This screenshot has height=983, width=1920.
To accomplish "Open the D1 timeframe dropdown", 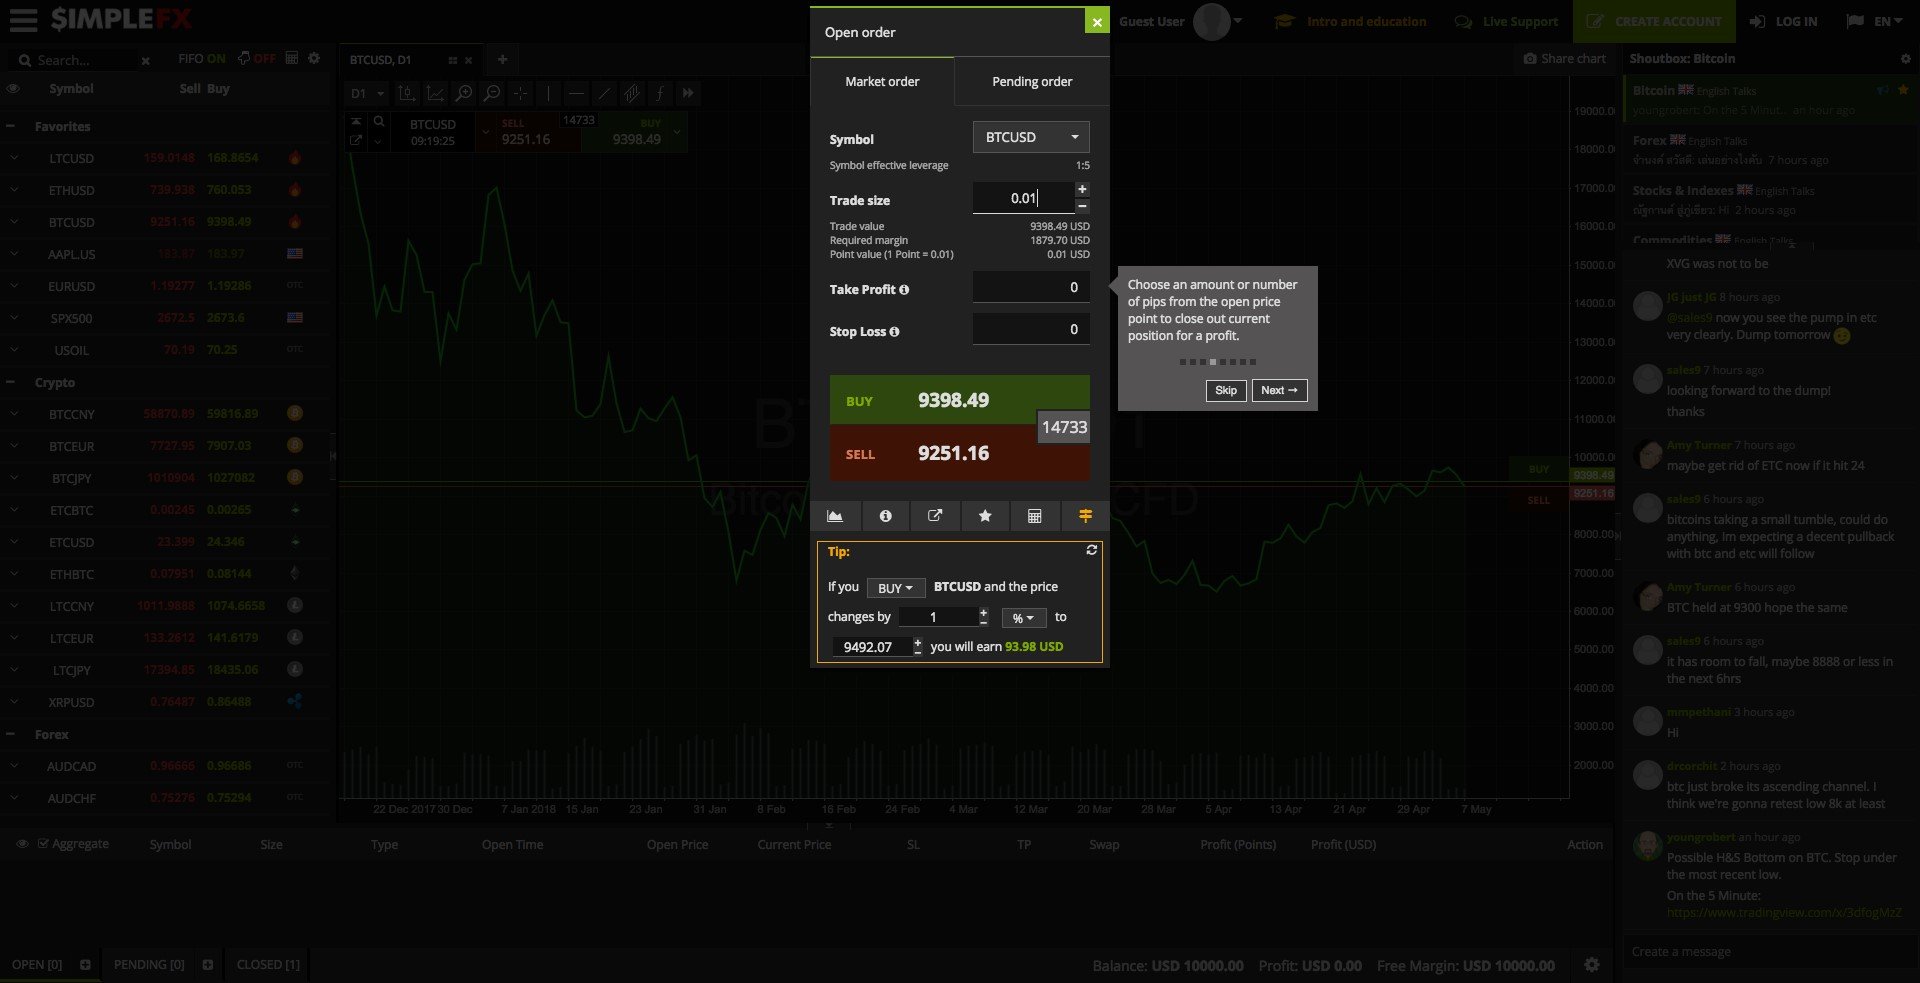I will (x=367, y=94).
